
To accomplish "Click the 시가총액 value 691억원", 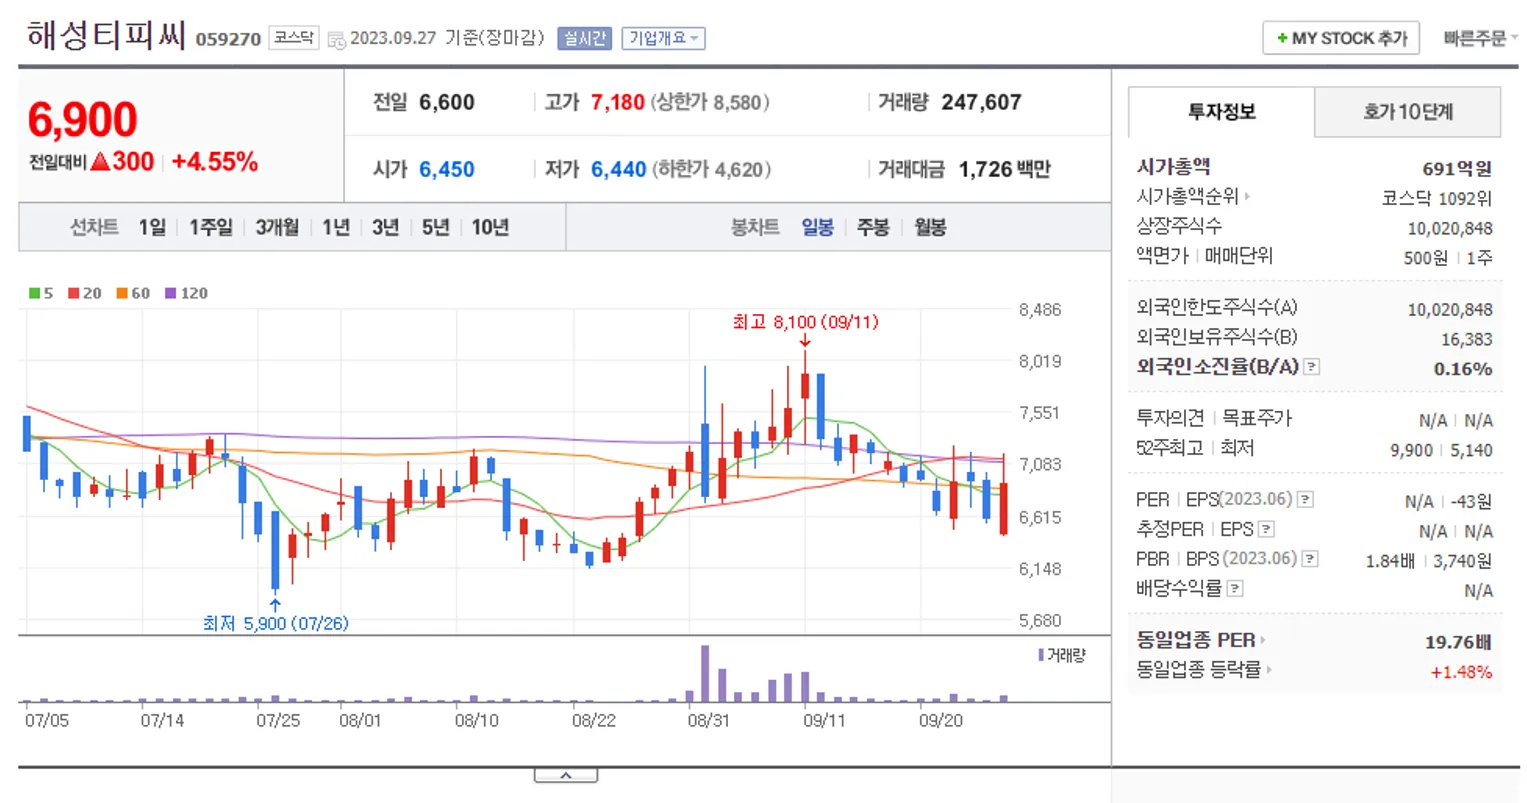I will 1457,169.
